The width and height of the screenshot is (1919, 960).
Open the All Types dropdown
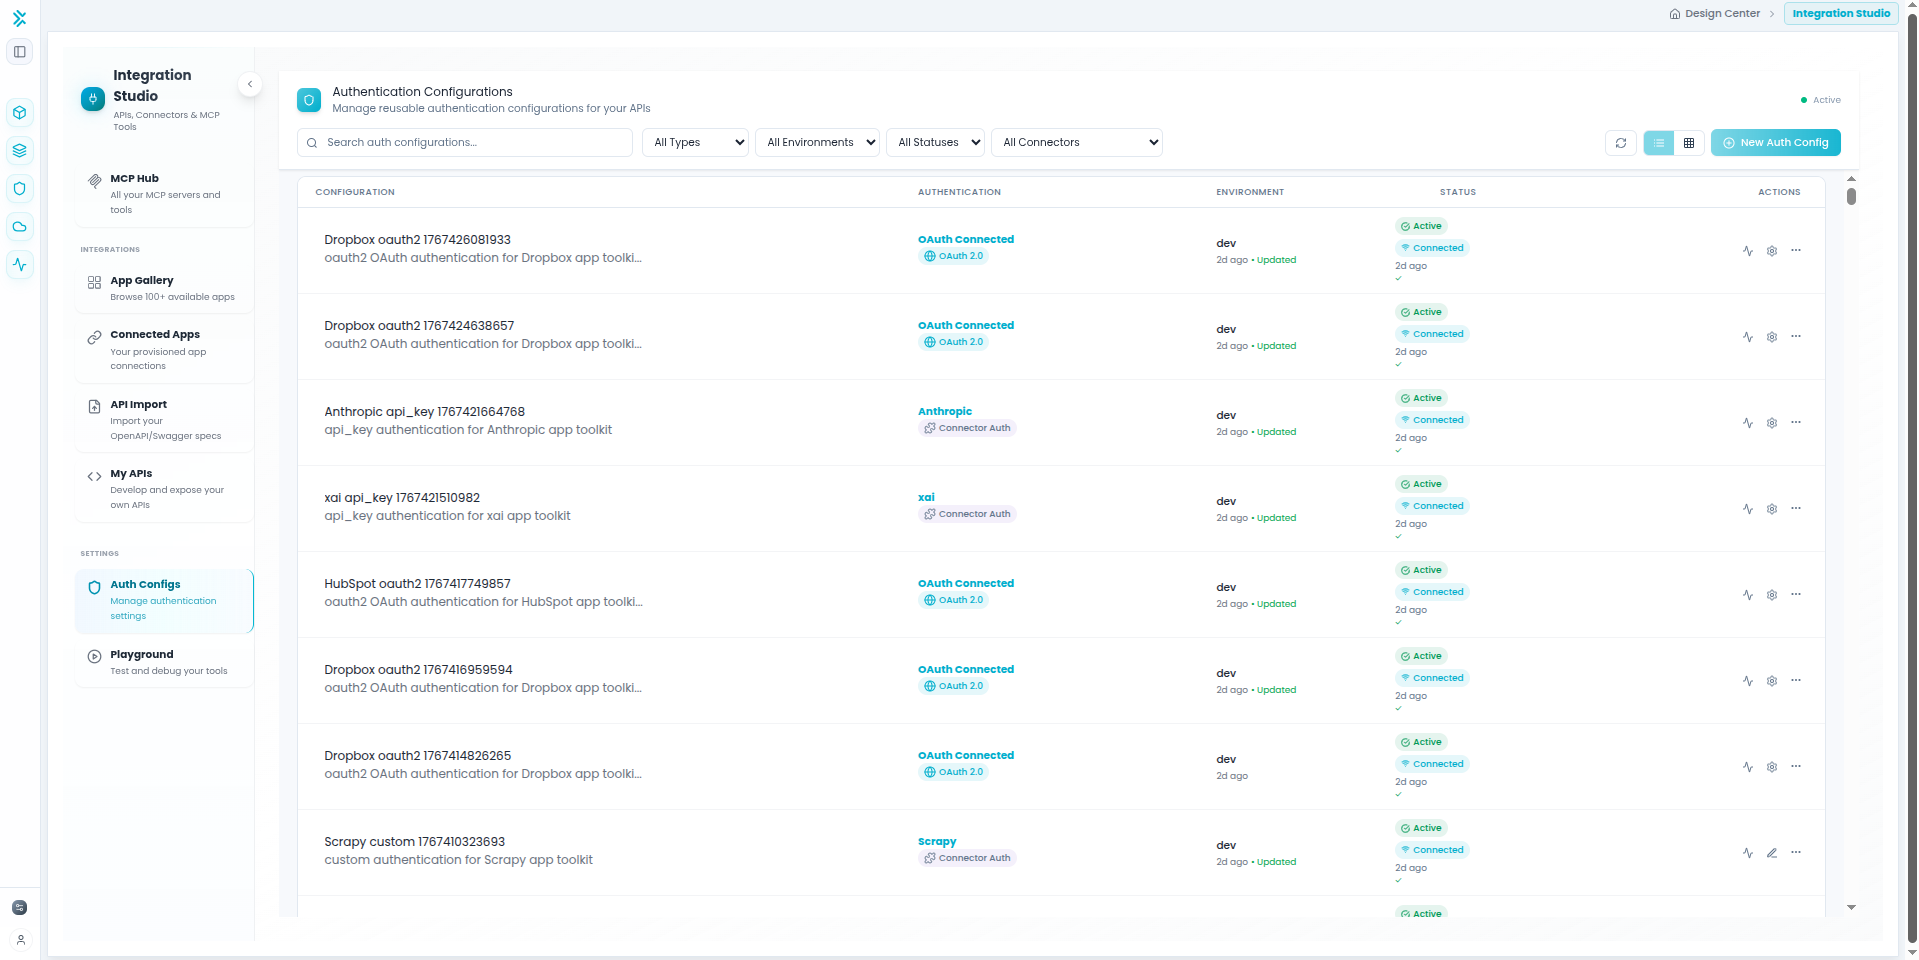(696, 143)
